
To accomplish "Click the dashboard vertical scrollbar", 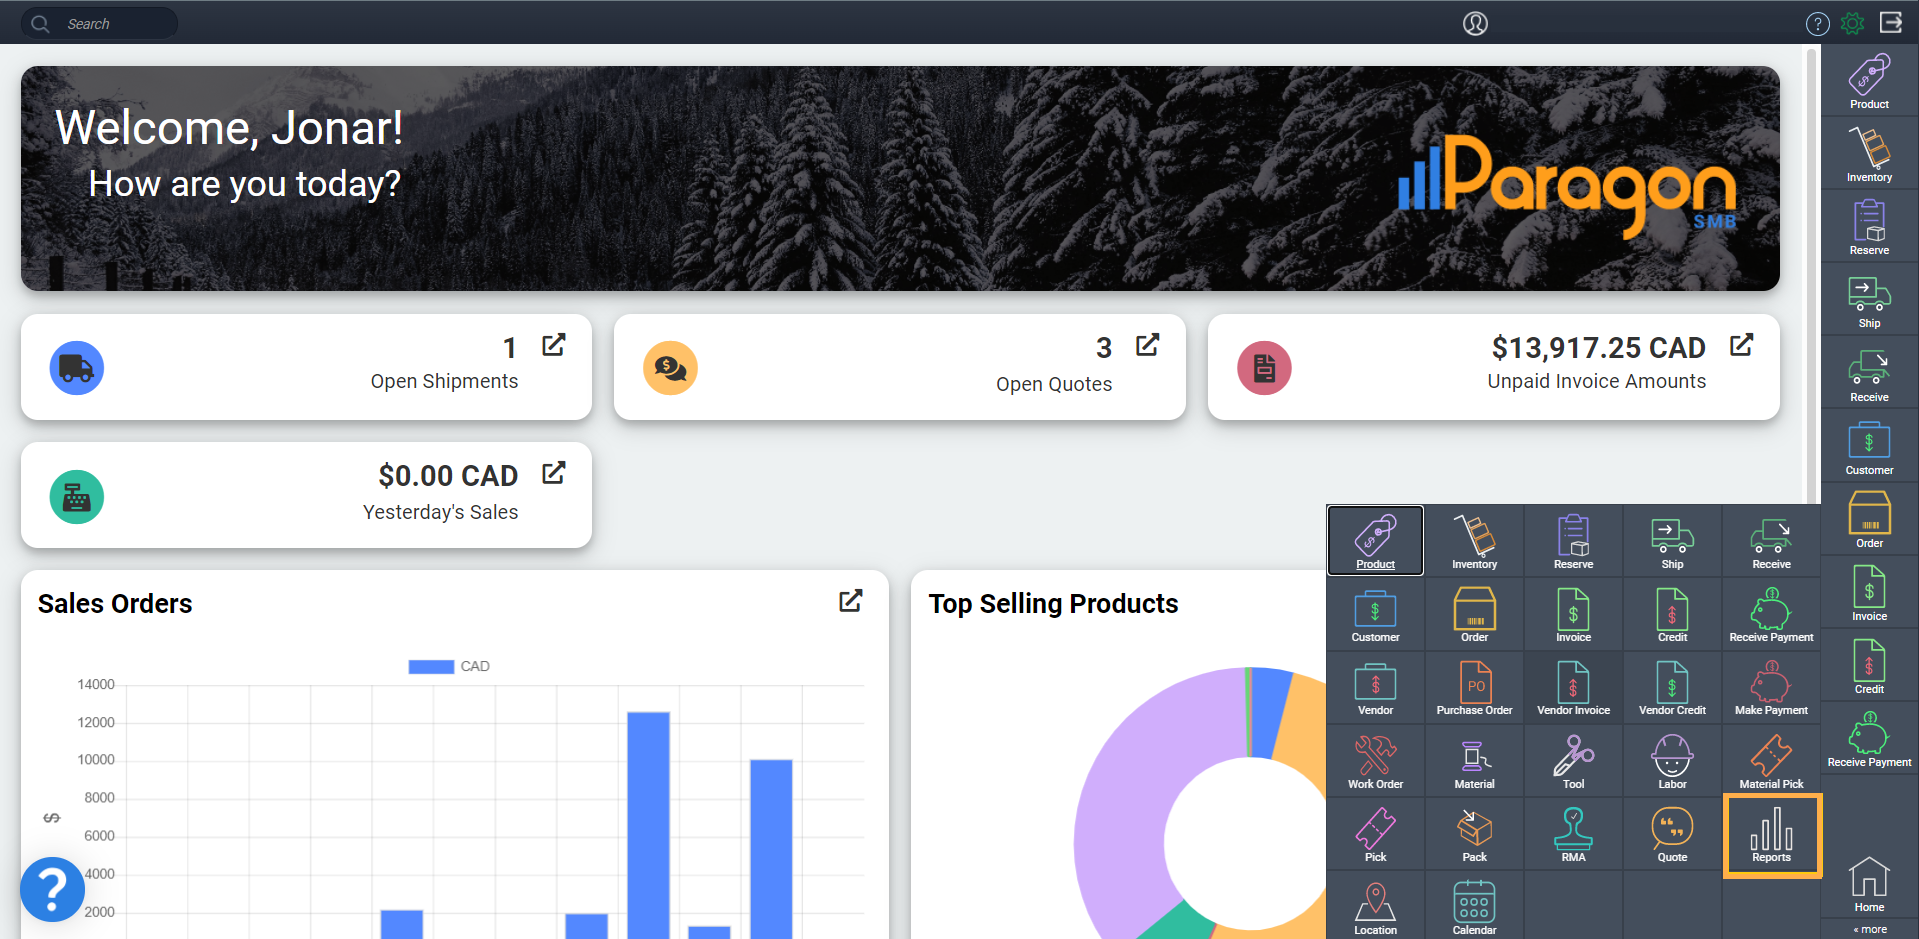I will 1811,274.
